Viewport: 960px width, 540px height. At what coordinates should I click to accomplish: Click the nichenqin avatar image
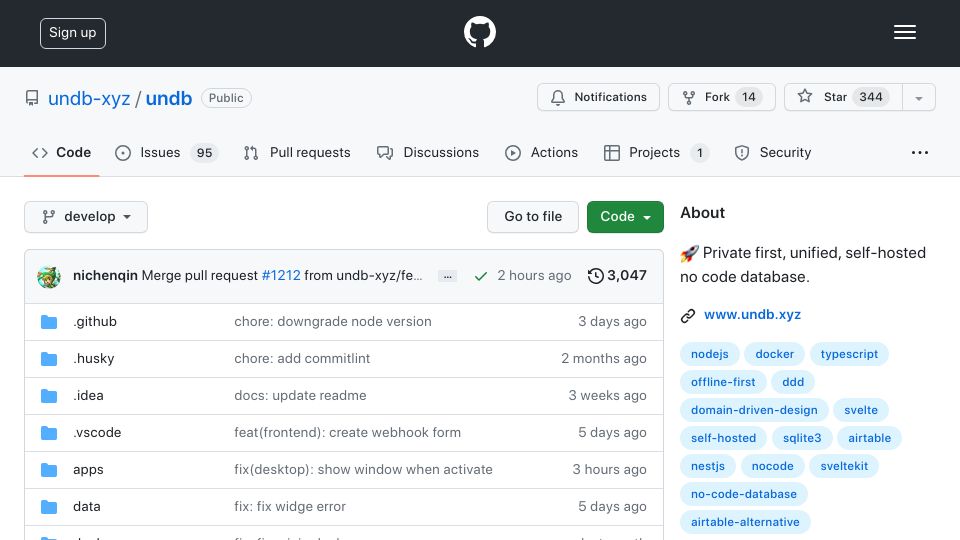[49, 276]
